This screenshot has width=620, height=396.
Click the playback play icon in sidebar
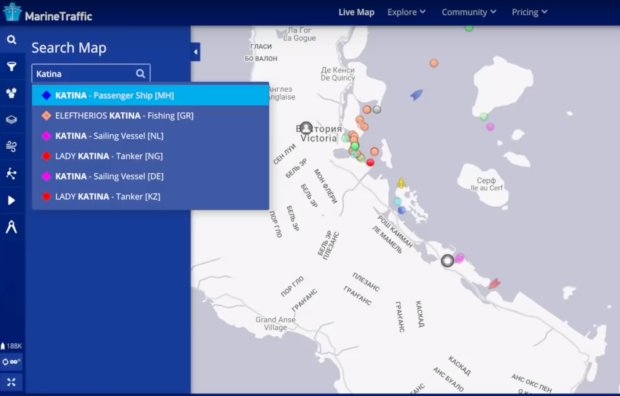click(x=11, y=201)
